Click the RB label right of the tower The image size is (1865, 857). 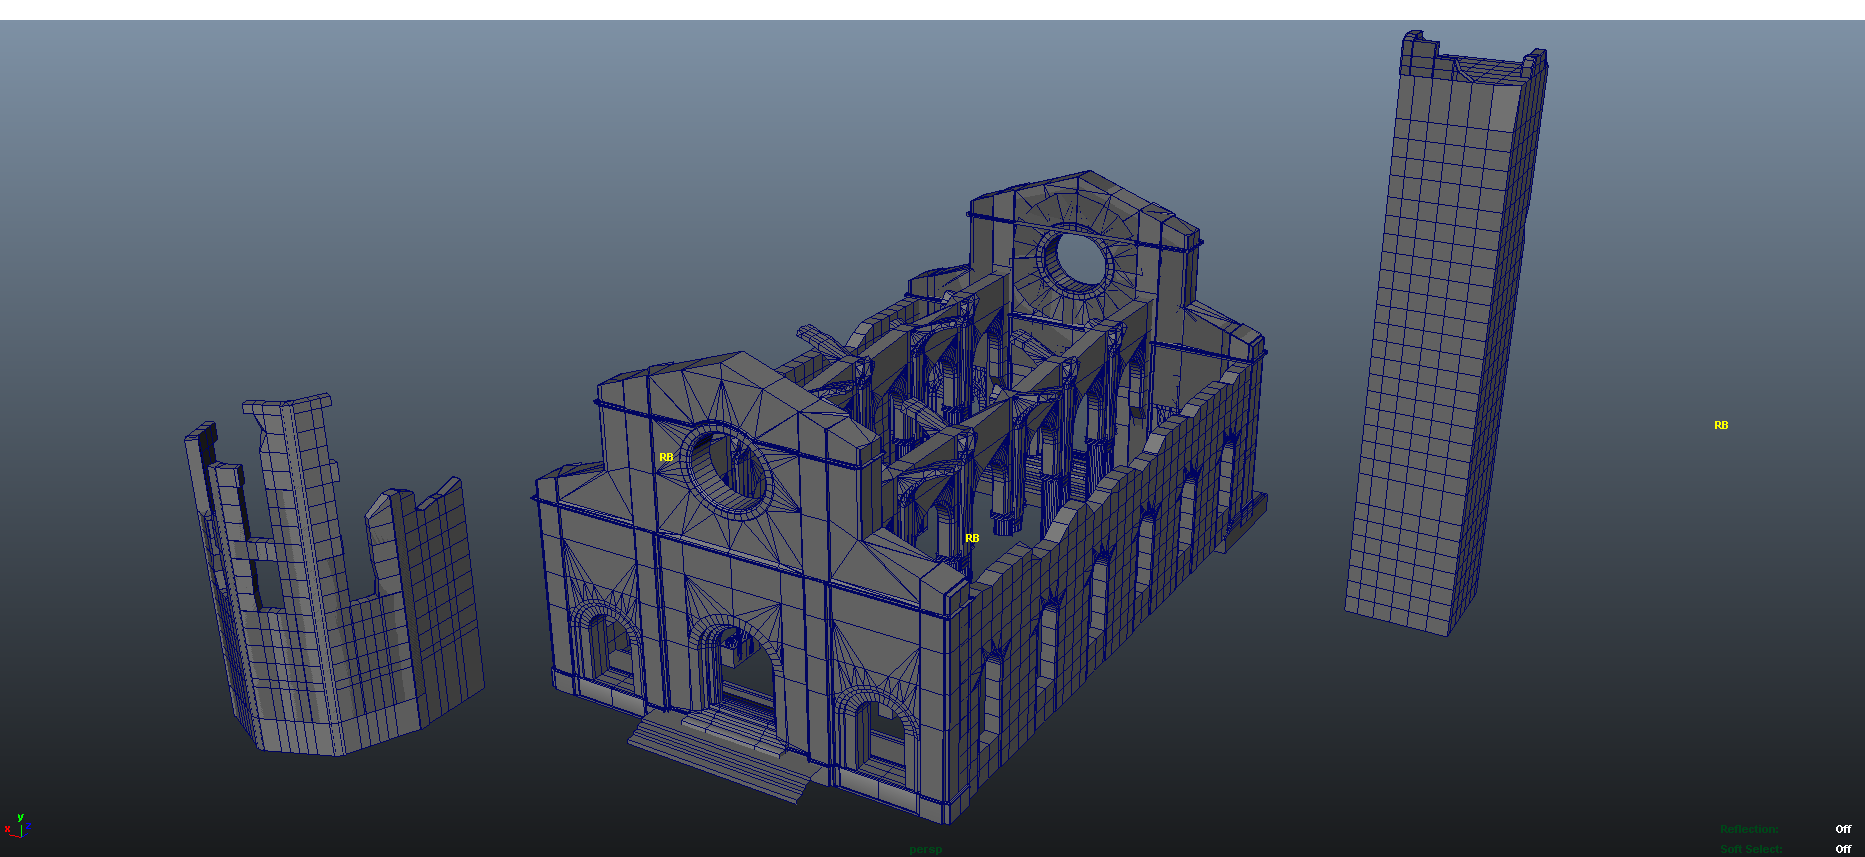tap(1721, 425)
